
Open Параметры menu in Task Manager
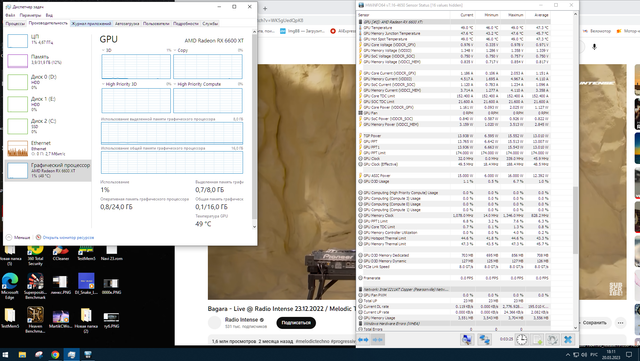(x=30, y=15)
